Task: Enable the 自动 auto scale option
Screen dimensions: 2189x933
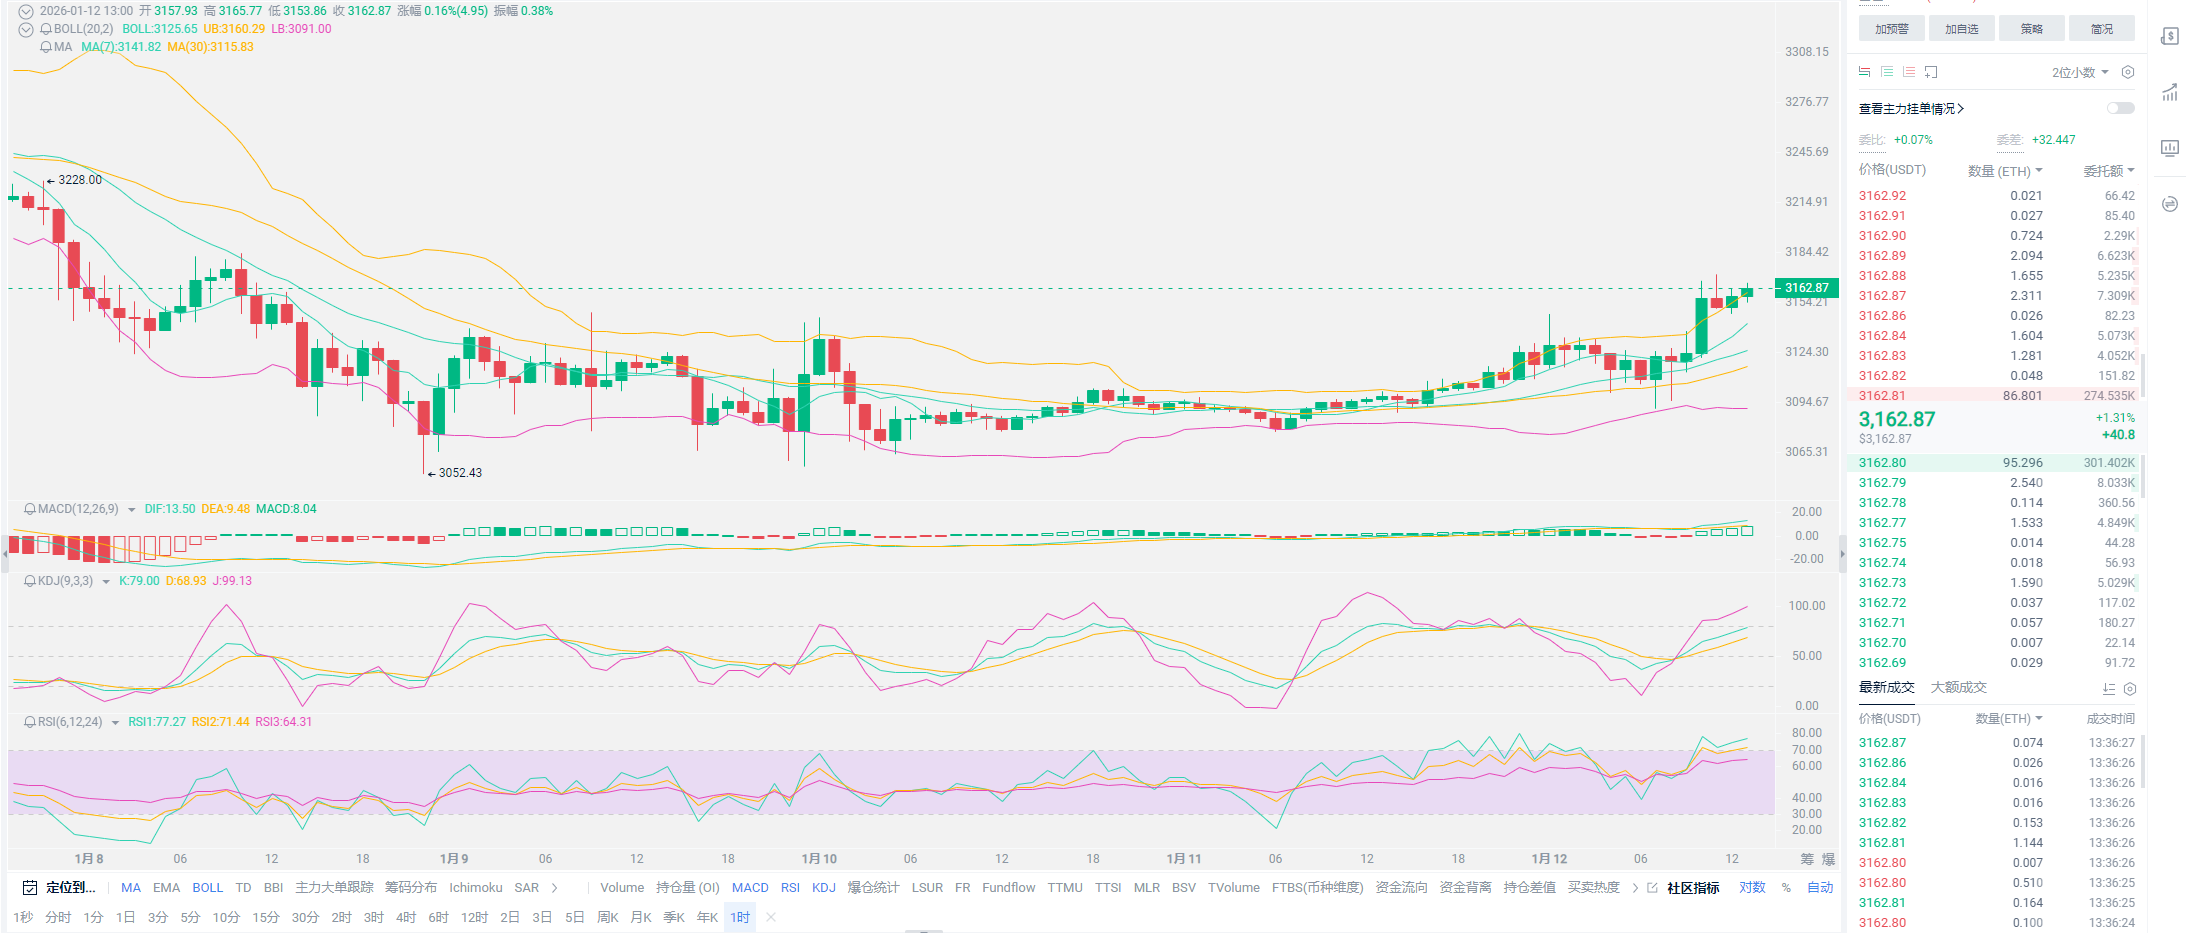Action: coord(1820,888)
